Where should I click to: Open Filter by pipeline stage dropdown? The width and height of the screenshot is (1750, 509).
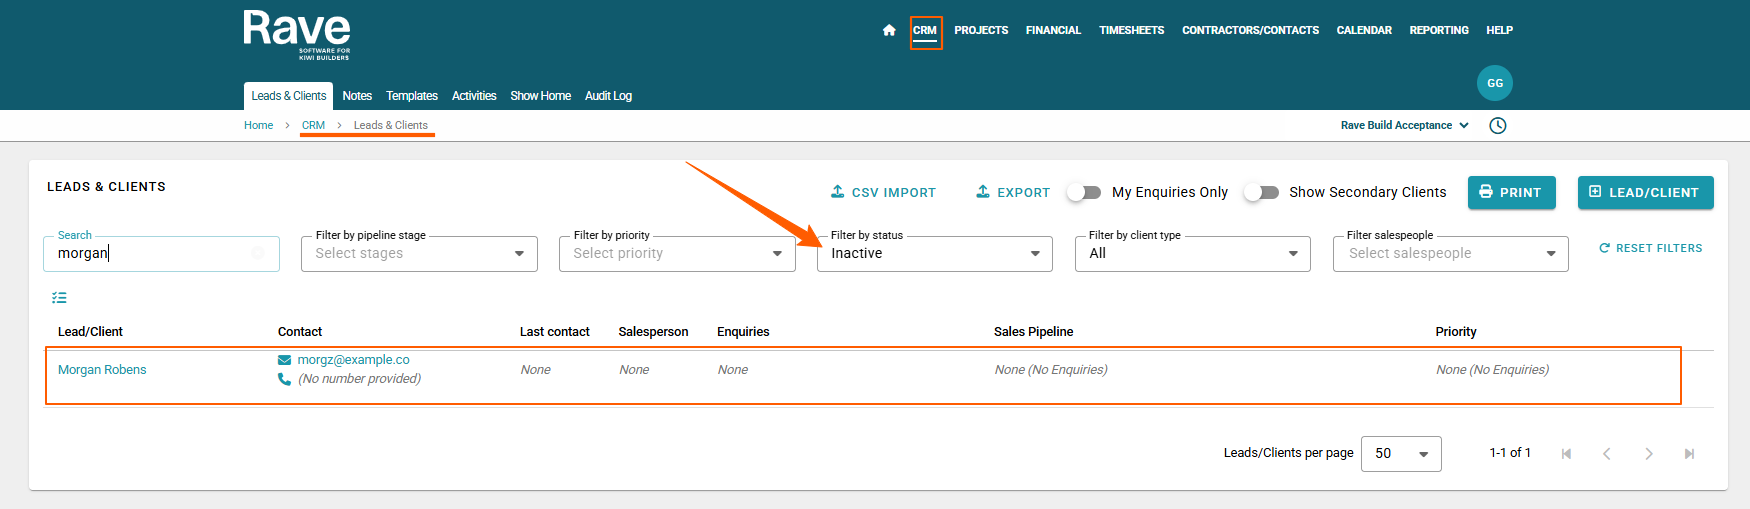[x=419, y=254]
